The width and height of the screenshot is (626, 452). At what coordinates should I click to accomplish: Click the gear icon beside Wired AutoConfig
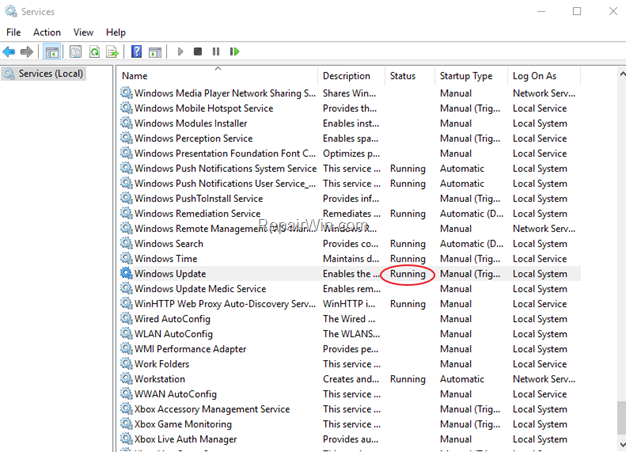click(x=127, y=318)
